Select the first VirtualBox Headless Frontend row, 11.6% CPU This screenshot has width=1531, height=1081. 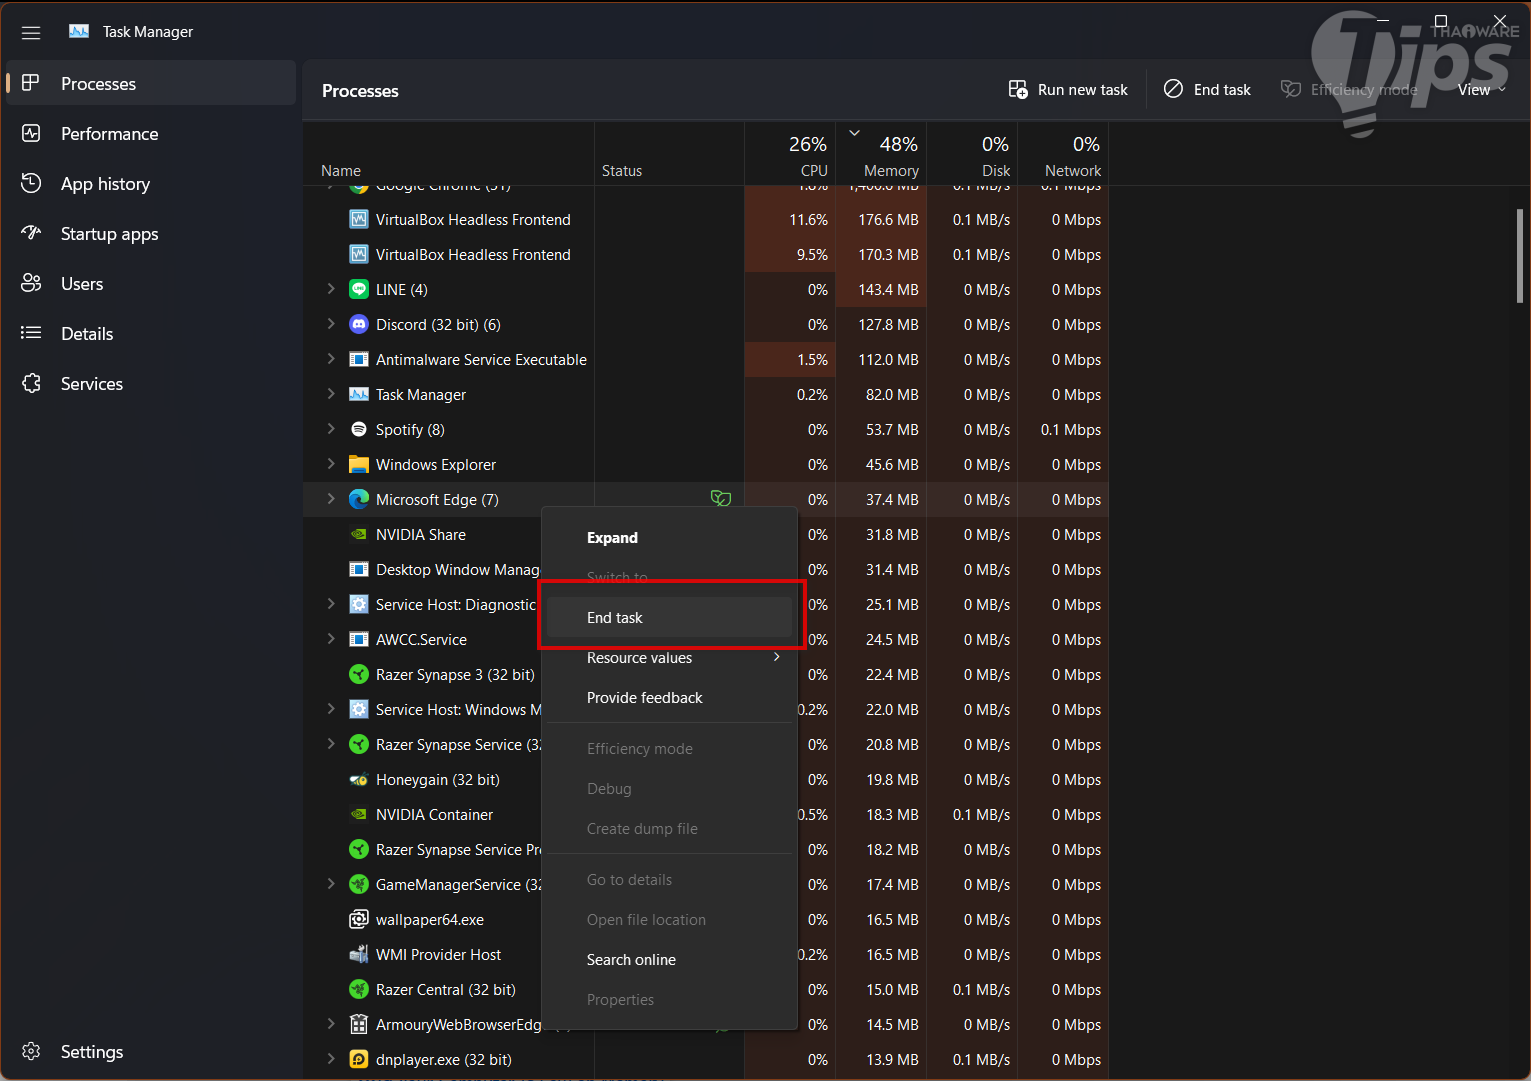pyautogui.click(x=706, y=219)
